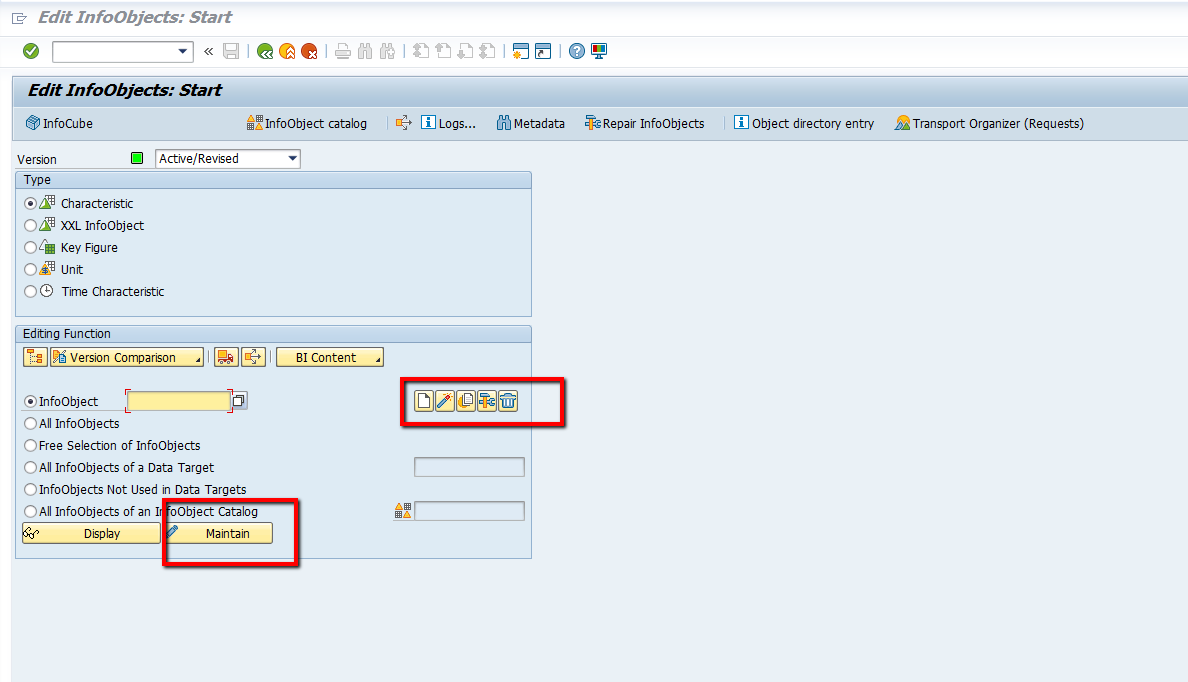The image size is (1188, 682).
Task: Click inside the InfoObject name input field
Action: coord(178,400)
